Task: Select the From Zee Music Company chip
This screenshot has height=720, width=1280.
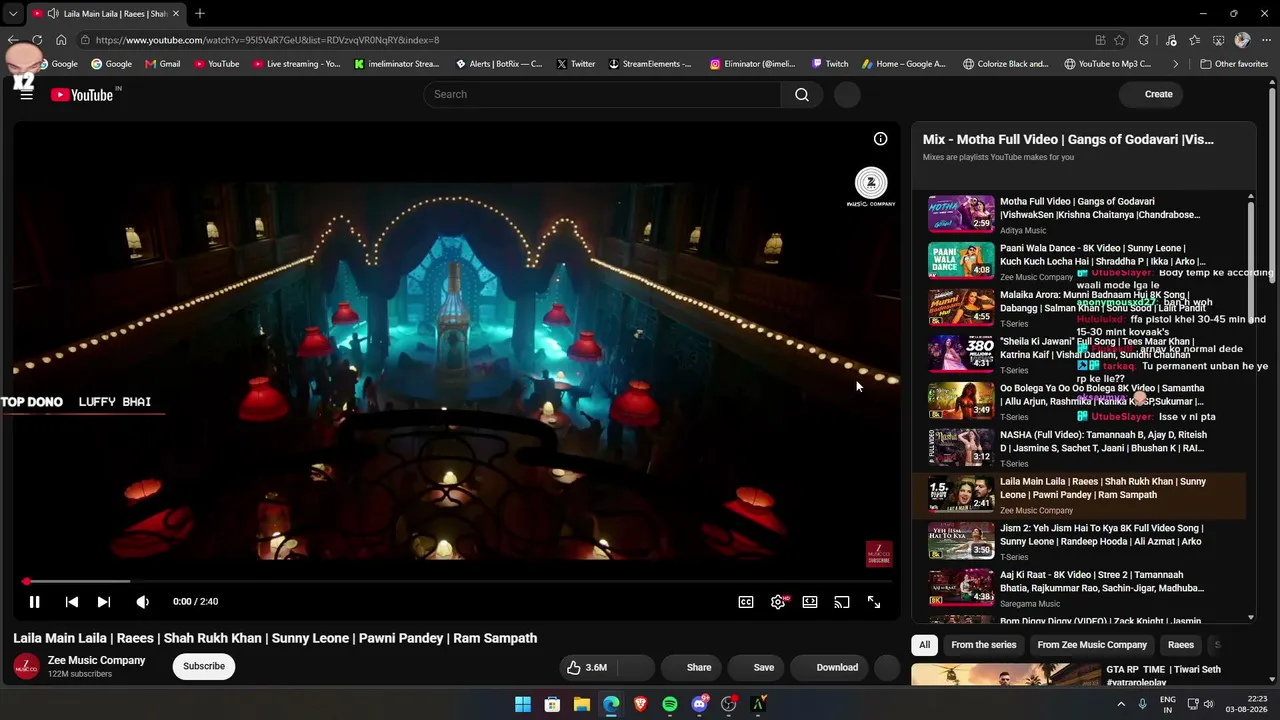Action: 1092,645
